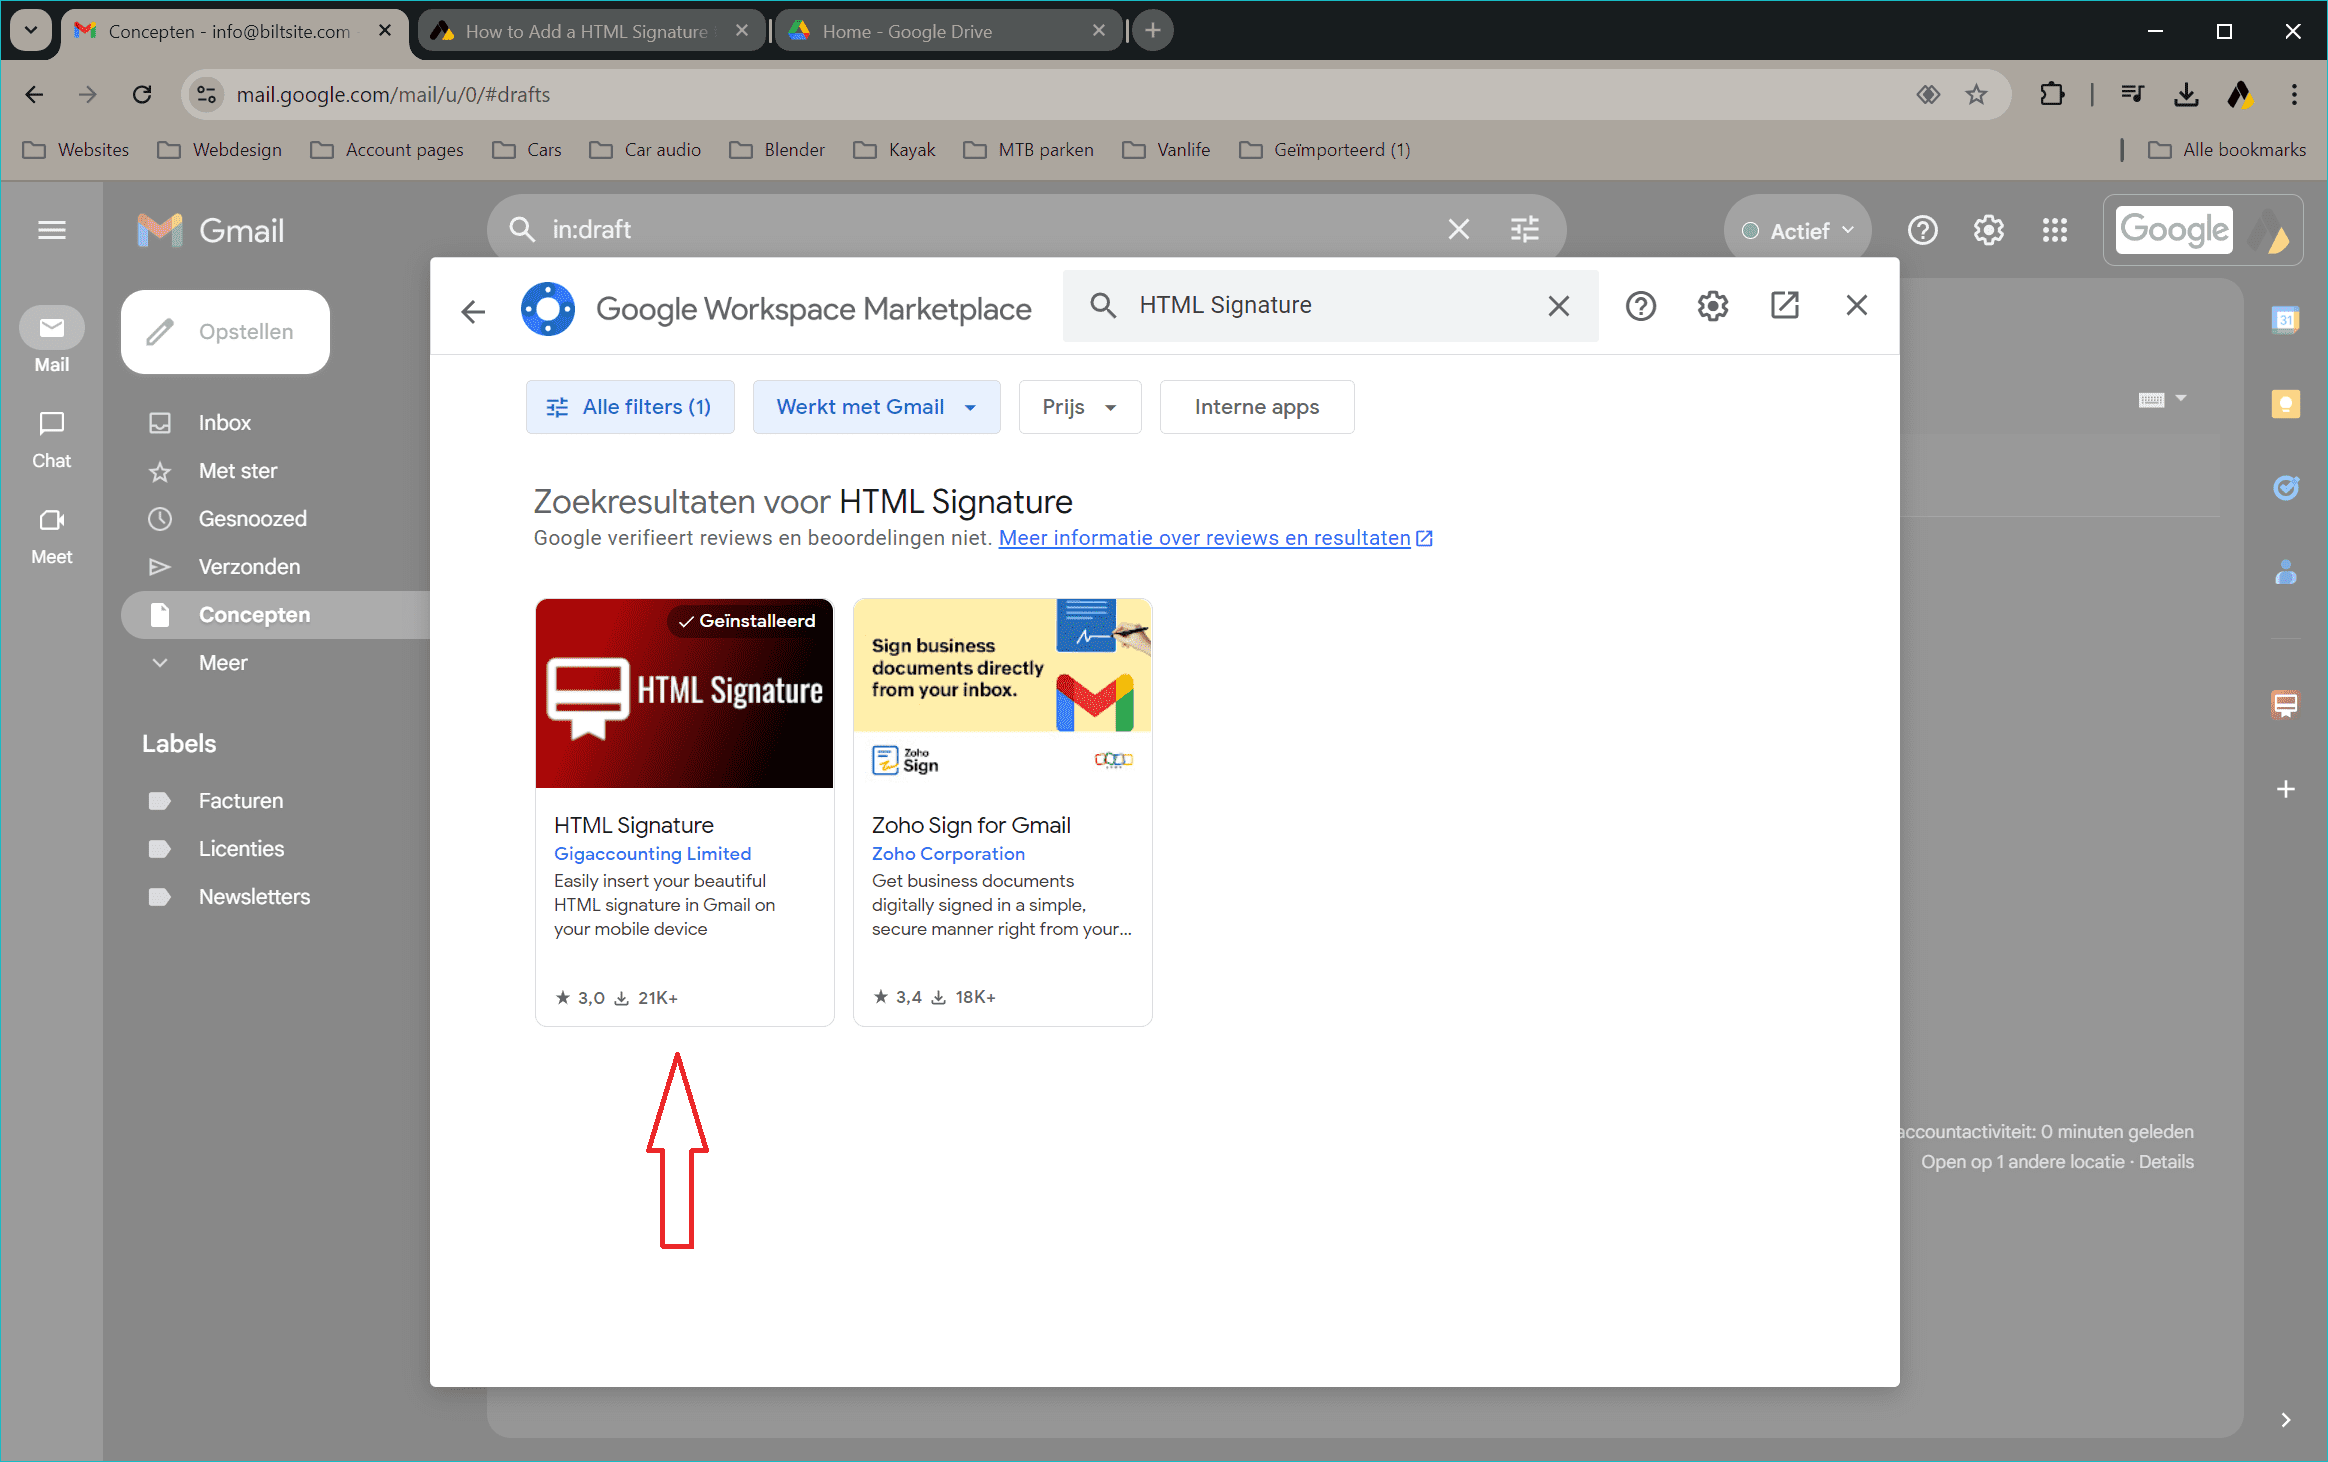This screenshot has width=2328, height=1462.
Task: Open the Alle filters (1) panel
Action: [630, 407]
